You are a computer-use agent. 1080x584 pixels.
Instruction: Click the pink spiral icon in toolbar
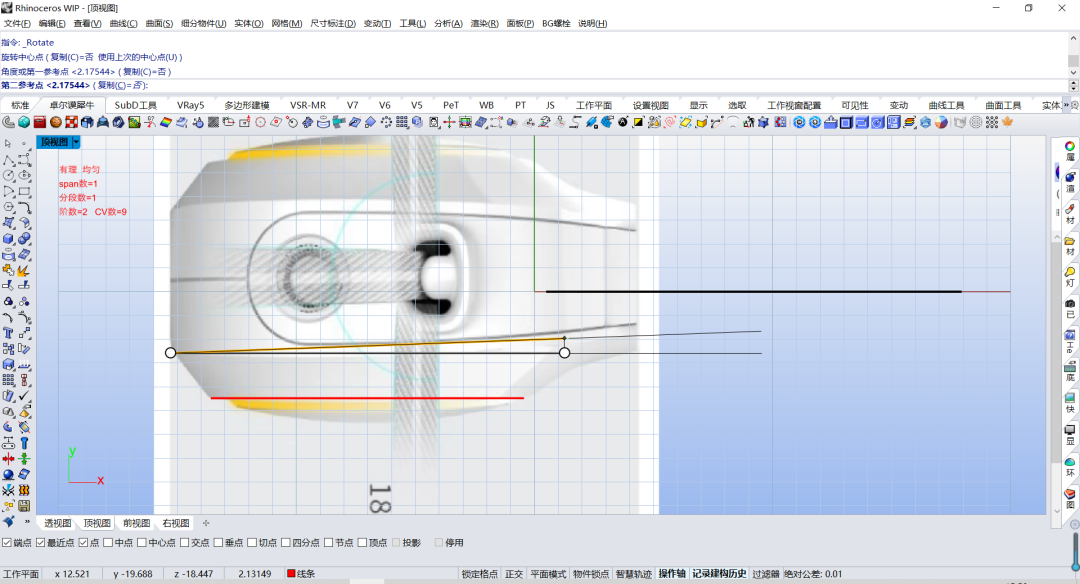[670, 123]
